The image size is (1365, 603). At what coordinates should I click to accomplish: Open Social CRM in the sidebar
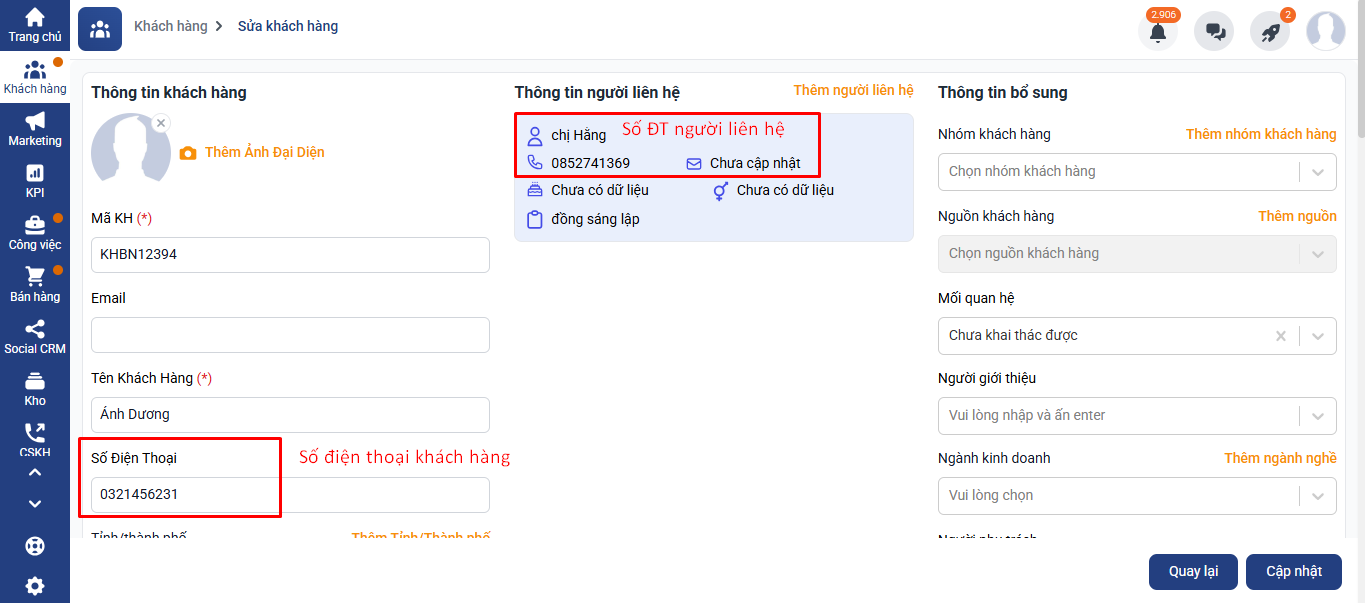[x=35, y=336]
